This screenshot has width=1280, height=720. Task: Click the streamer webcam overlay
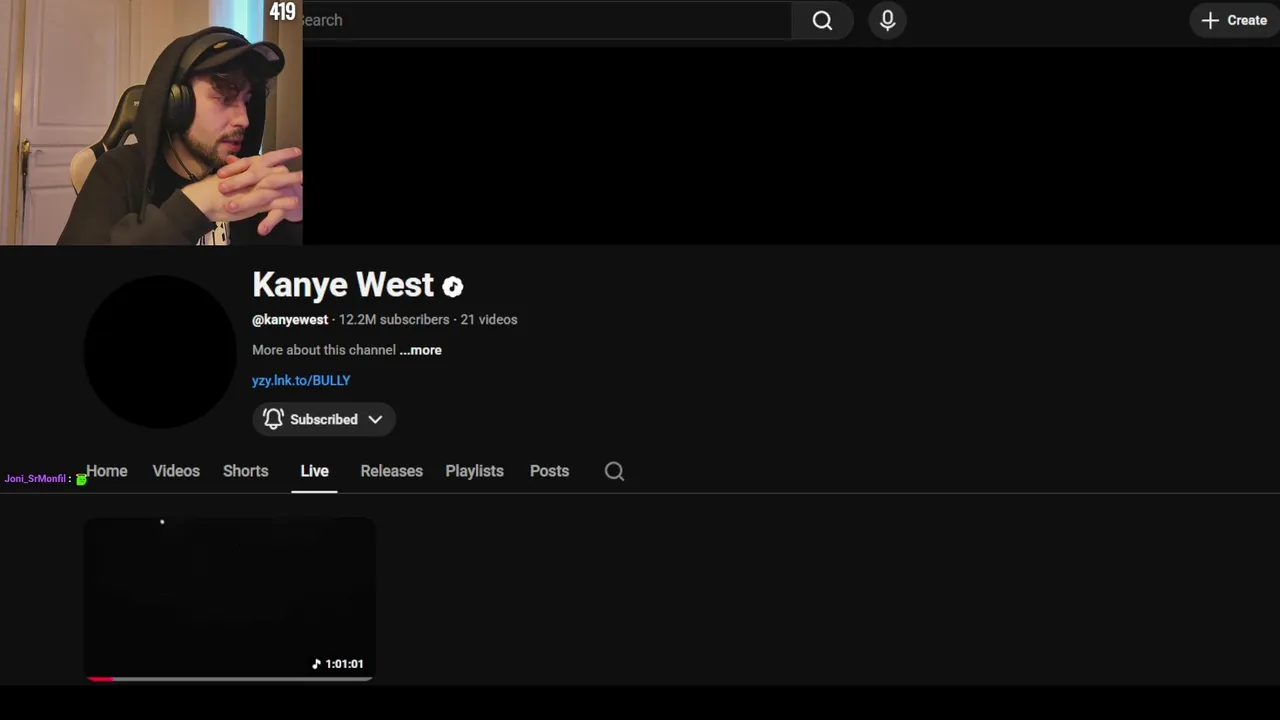click(151, 122)
